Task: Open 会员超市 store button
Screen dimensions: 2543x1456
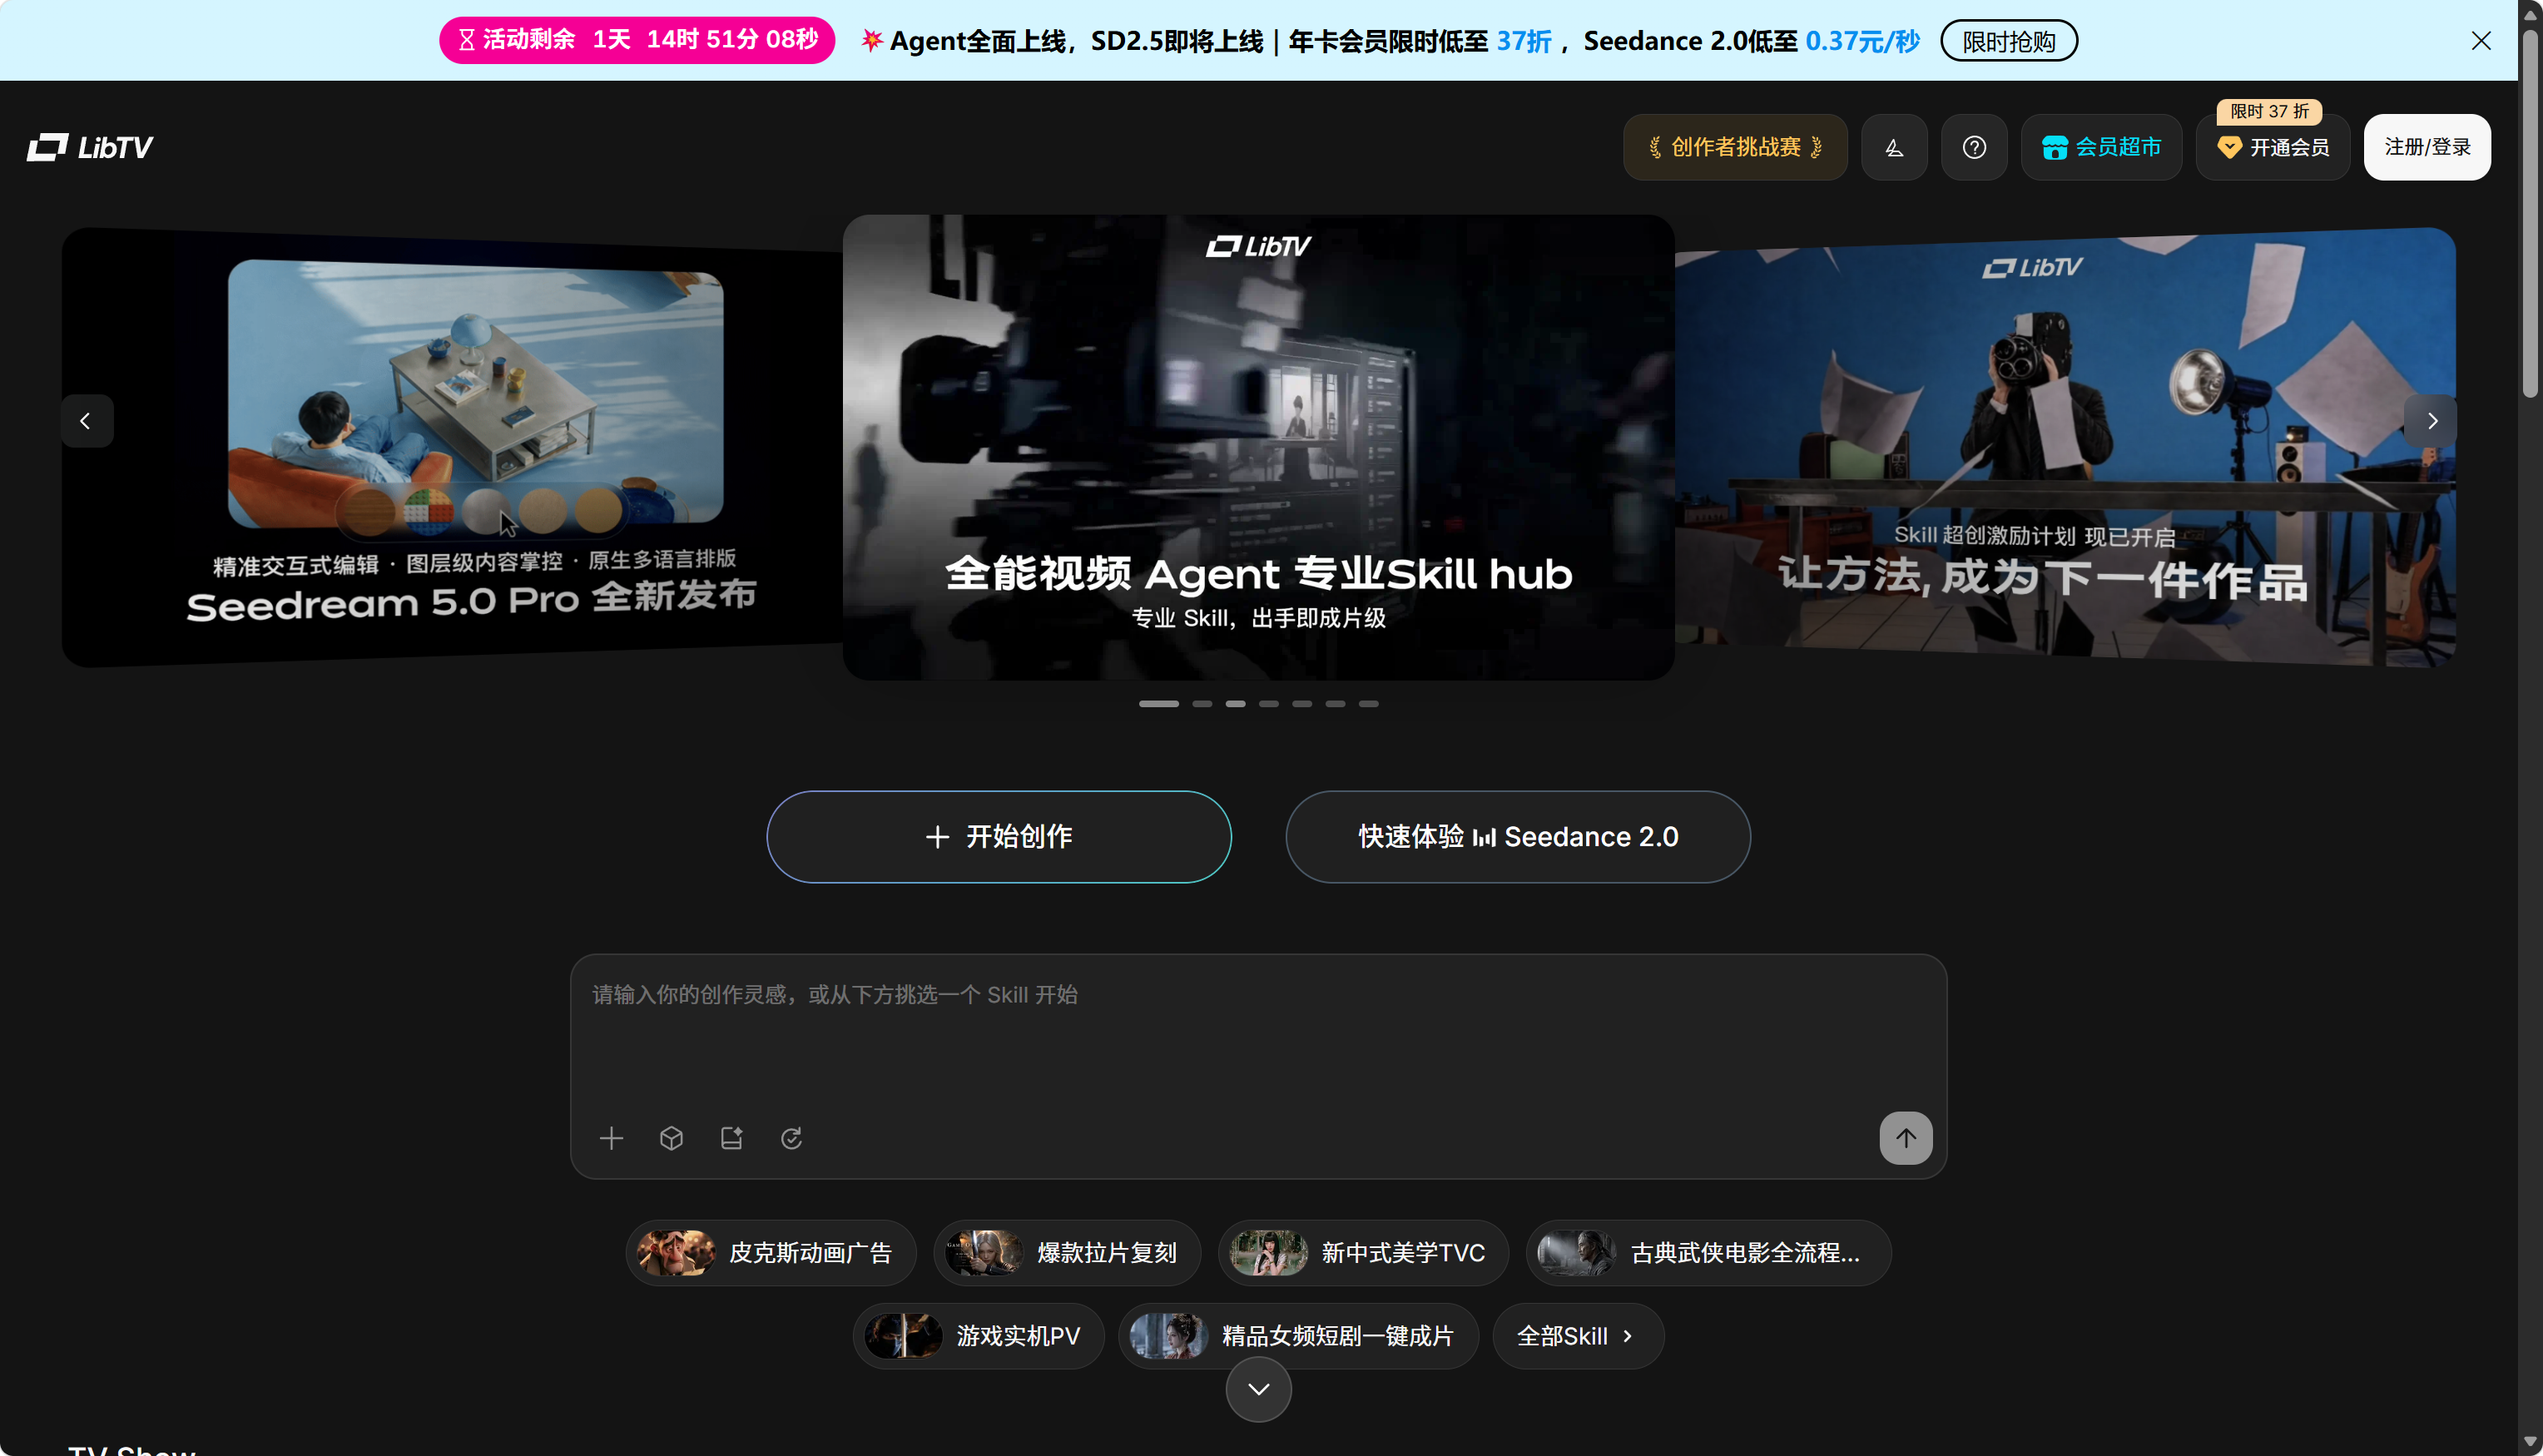Action: [2101, 147]
